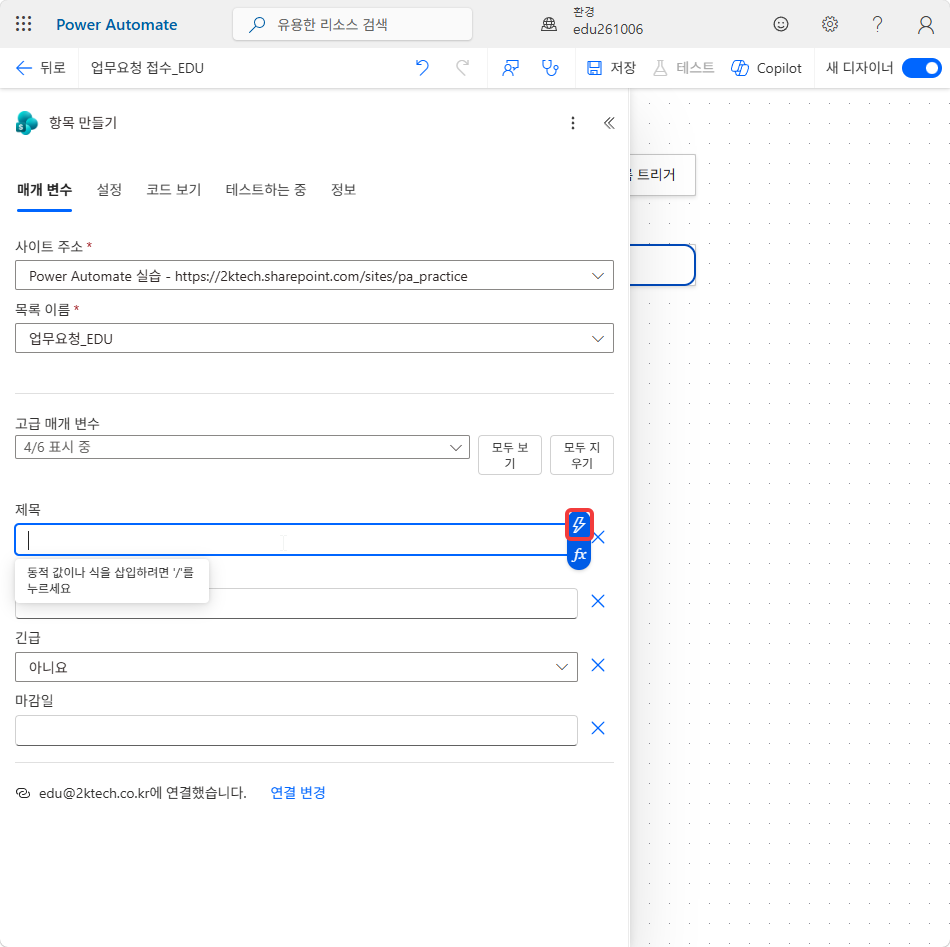
Task: Click the flow name 업무요청 접수_EDU
Action: 147,68
